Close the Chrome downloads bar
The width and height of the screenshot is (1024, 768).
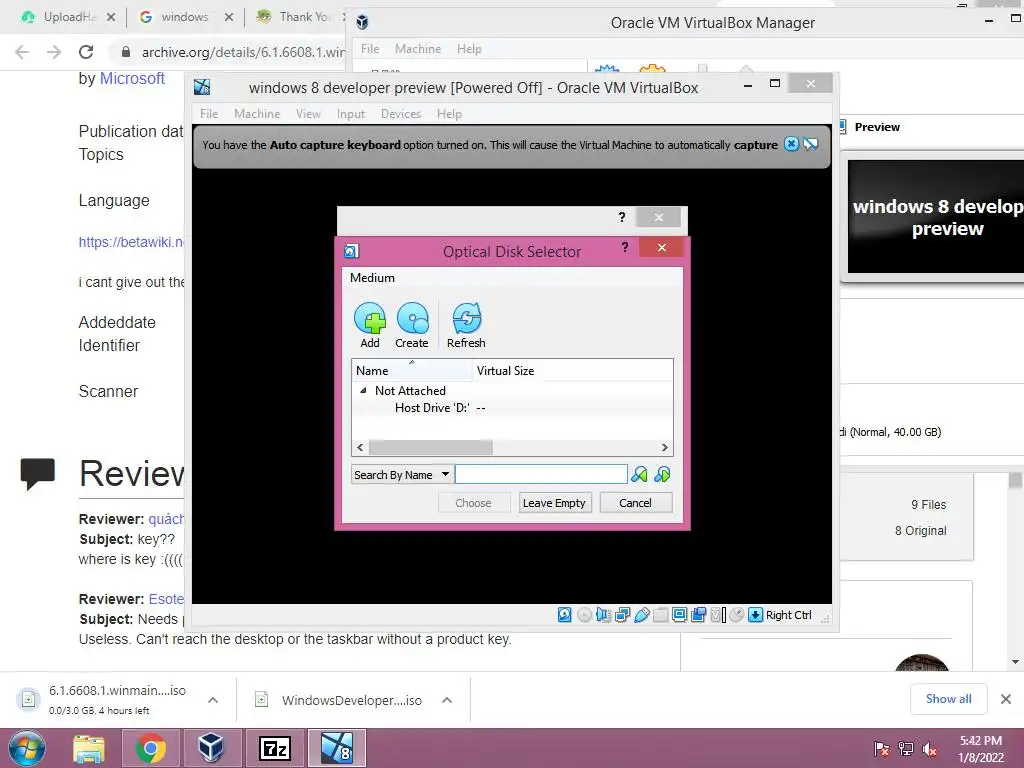[1006, 699]
